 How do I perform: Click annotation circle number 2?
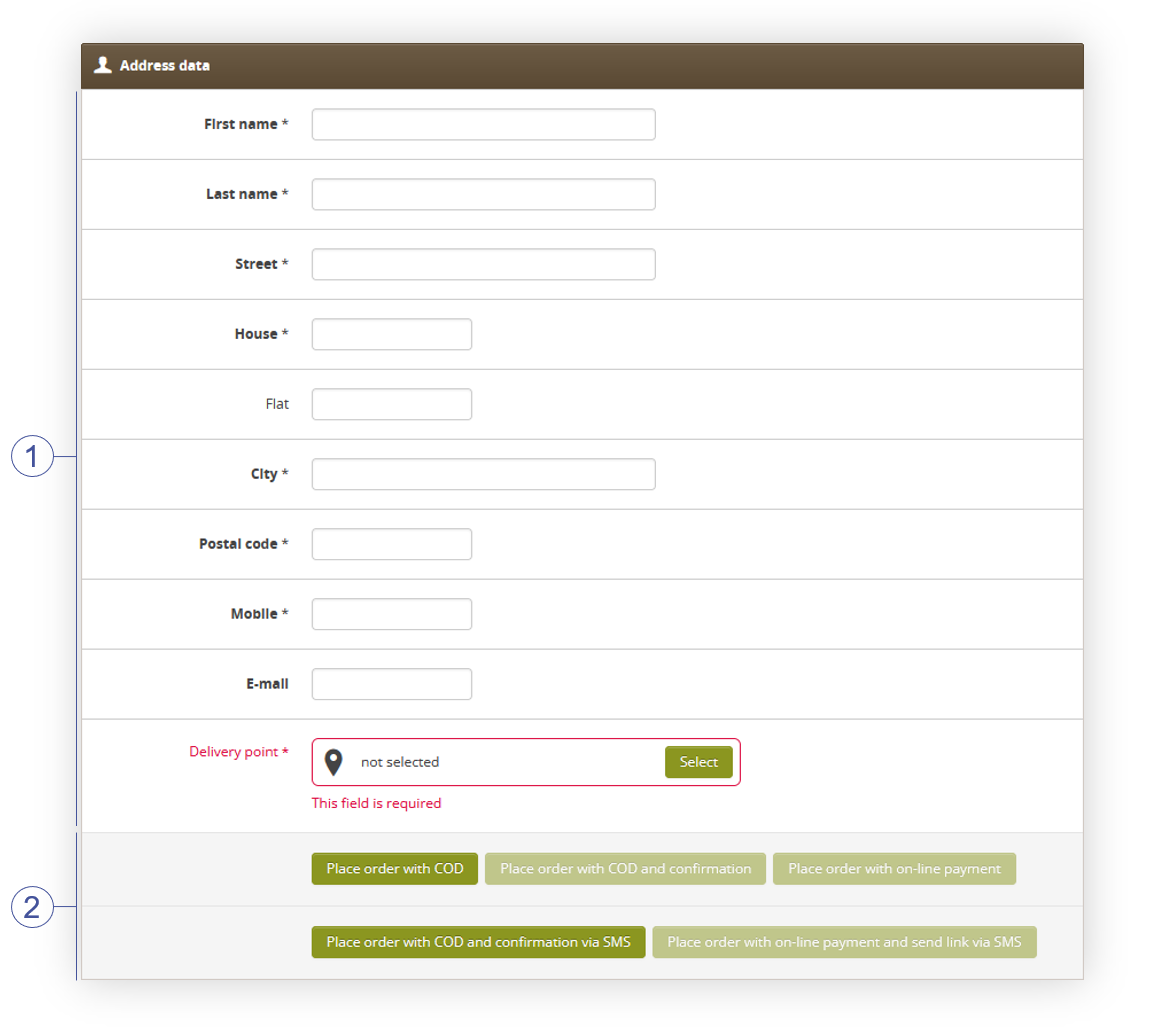pyautogui.click(x=32, y=907)
